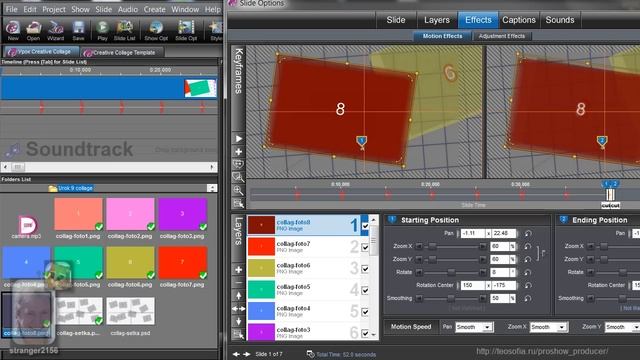Open Adjustment Effects sub-tab
This screenshot has width=640, height=360.
502,36
